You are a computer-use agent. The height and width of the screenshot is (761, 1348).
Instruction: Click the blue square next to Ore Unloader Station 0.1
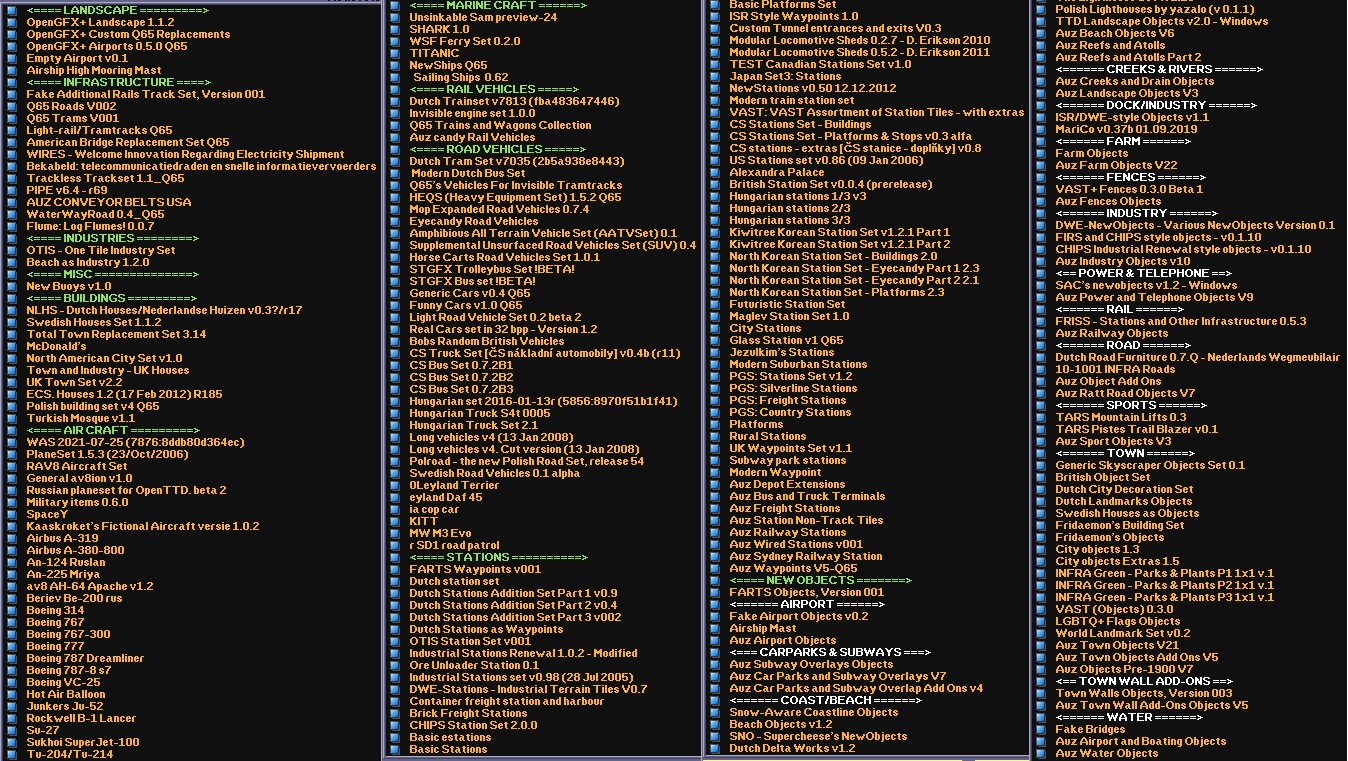pos(395,664)
